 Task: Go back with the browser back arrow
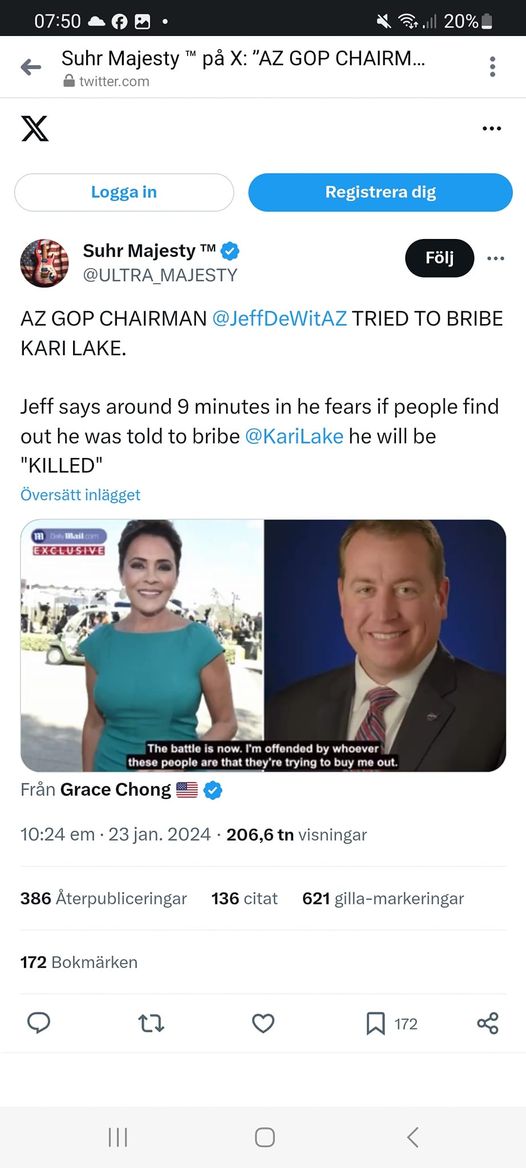coord(31,67)
